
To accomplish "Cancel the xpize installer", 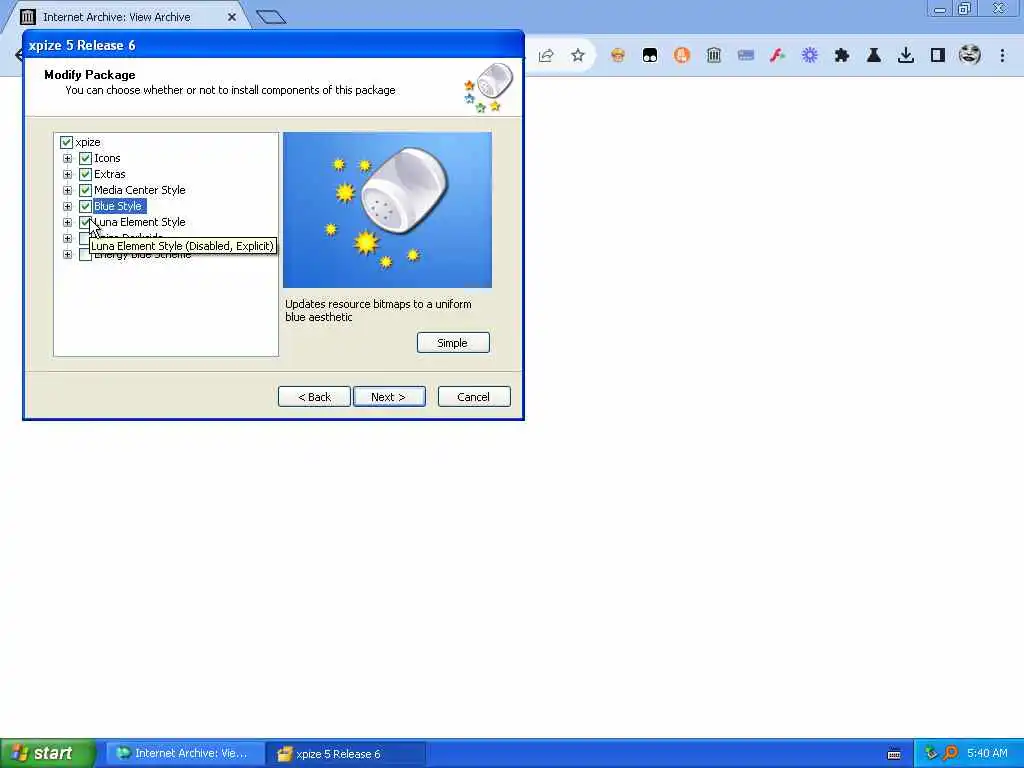I will 473,396.
